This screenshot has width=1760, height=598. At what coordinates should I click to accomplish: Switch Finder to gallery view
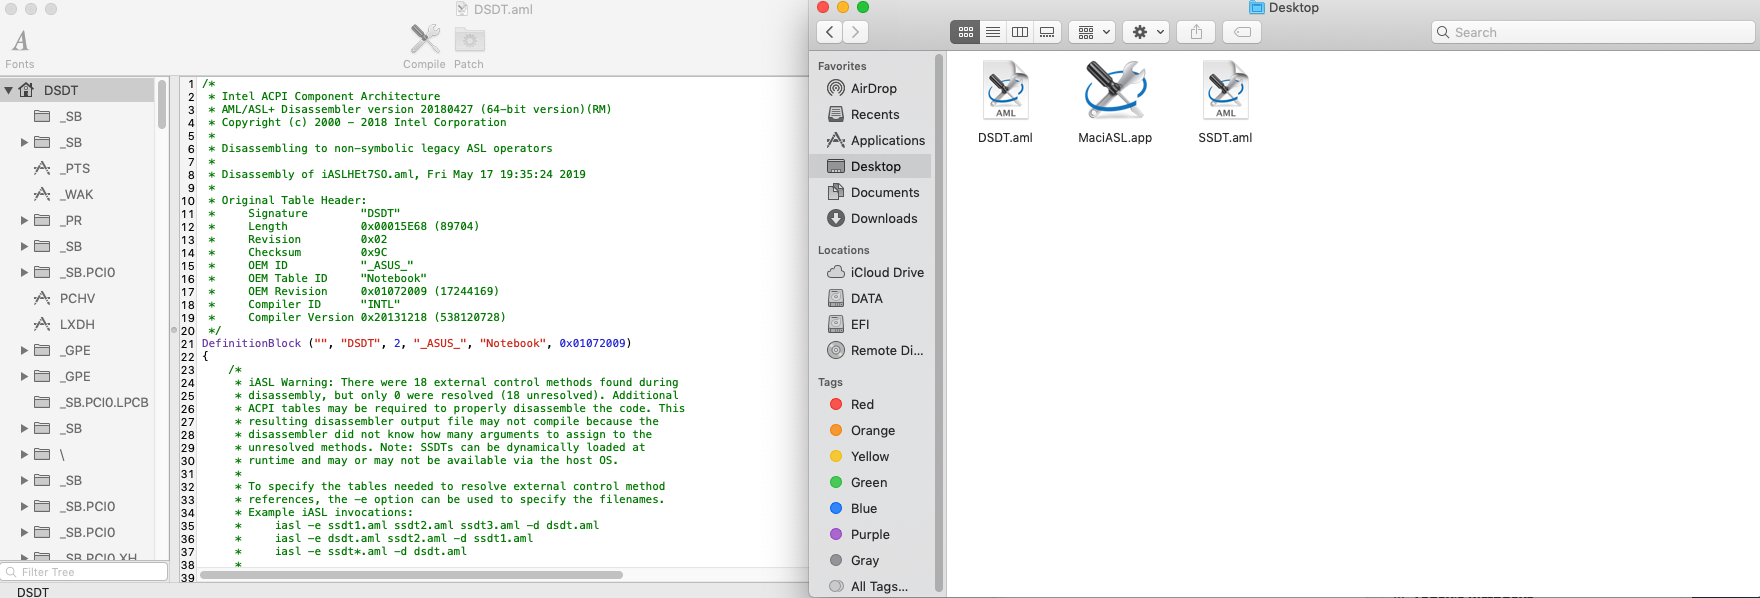1047,32
